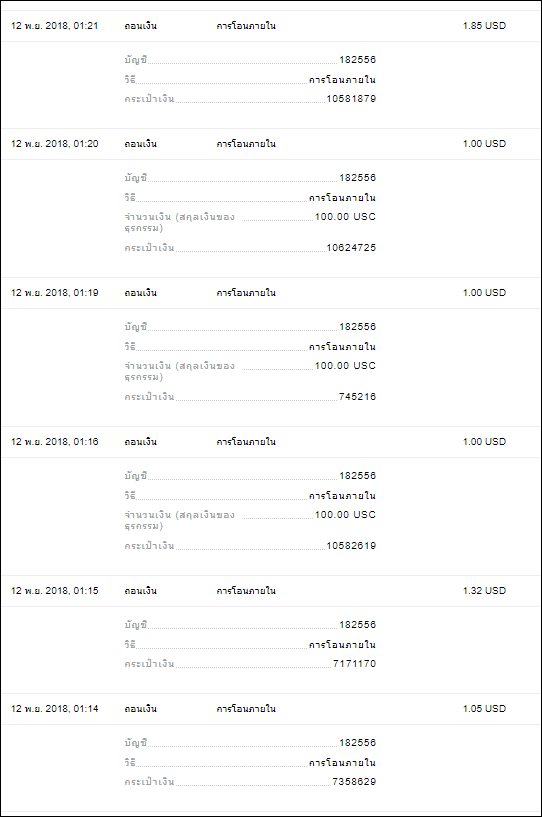
Task: Select wallet number 7358629
Action: tap(354, 781)
